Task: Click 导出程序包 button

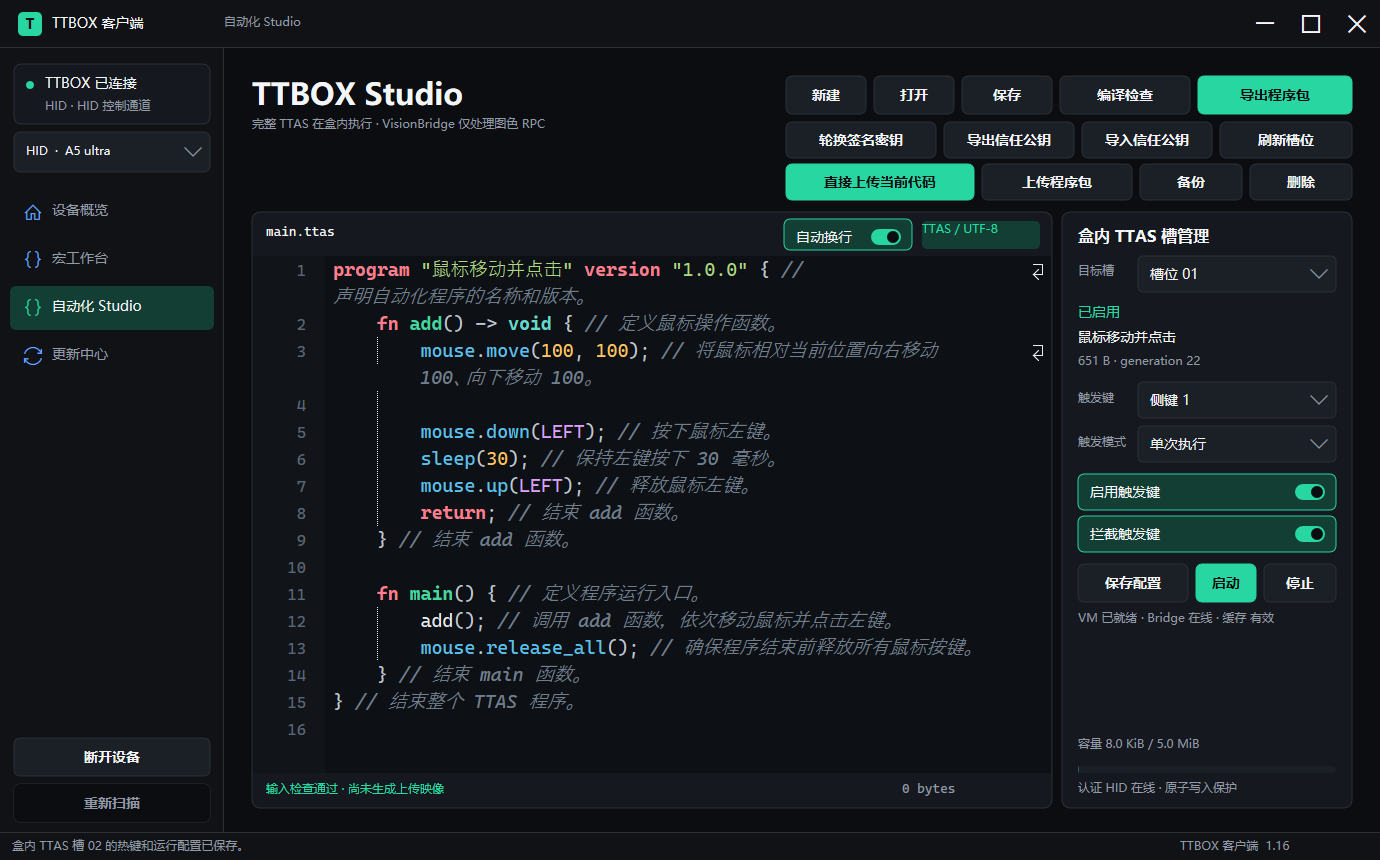Action: [x=1275, y=95]
